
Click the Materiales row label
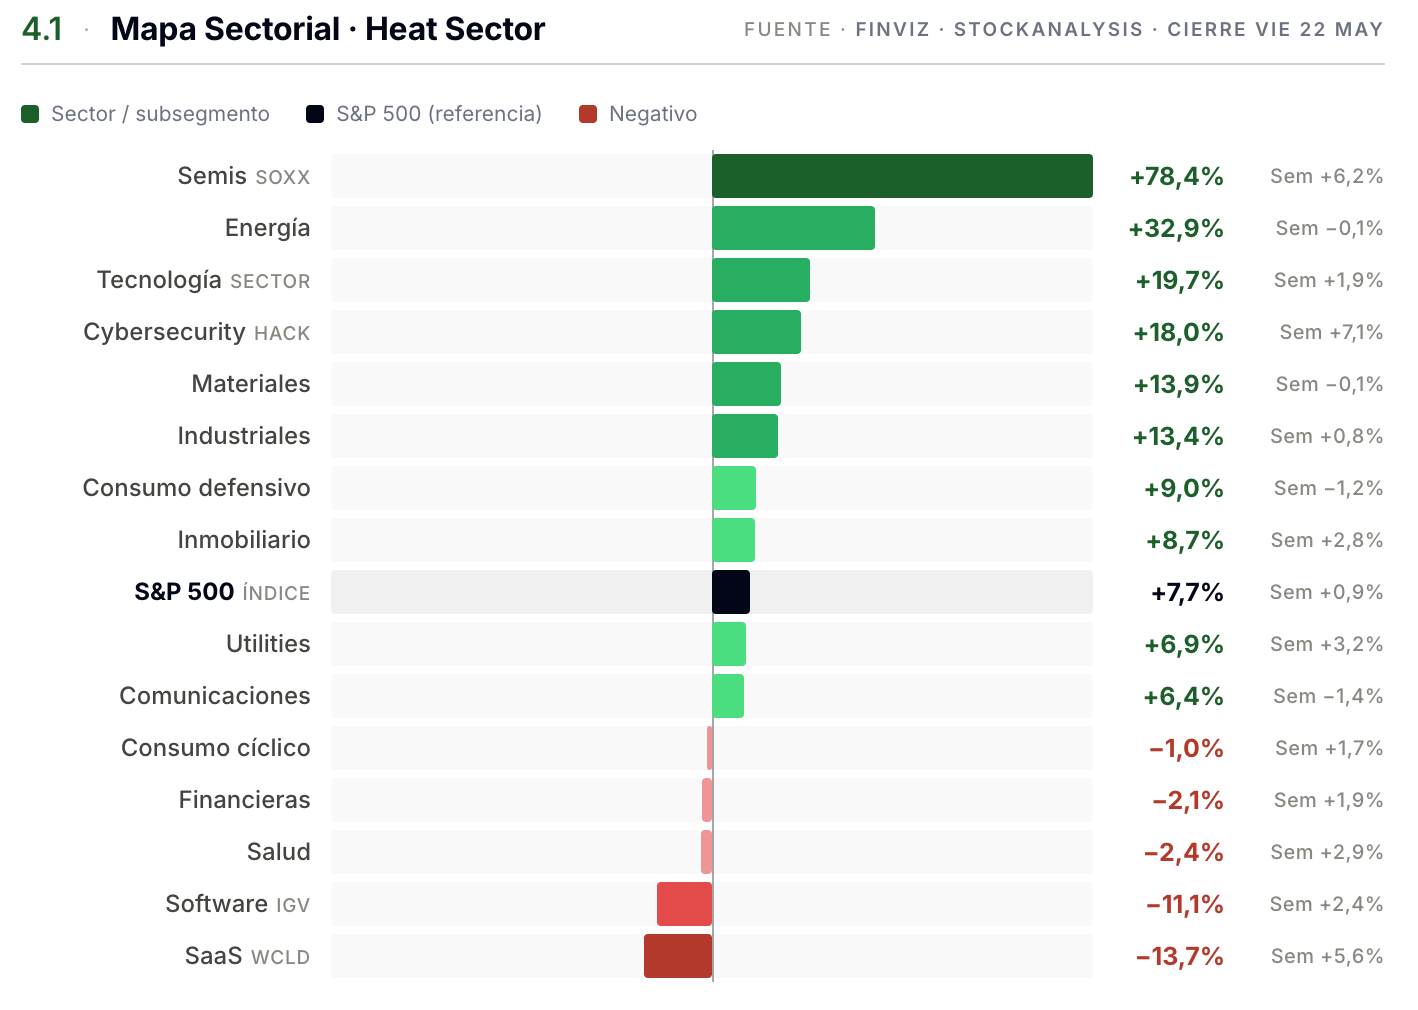(x=251, y=384)
